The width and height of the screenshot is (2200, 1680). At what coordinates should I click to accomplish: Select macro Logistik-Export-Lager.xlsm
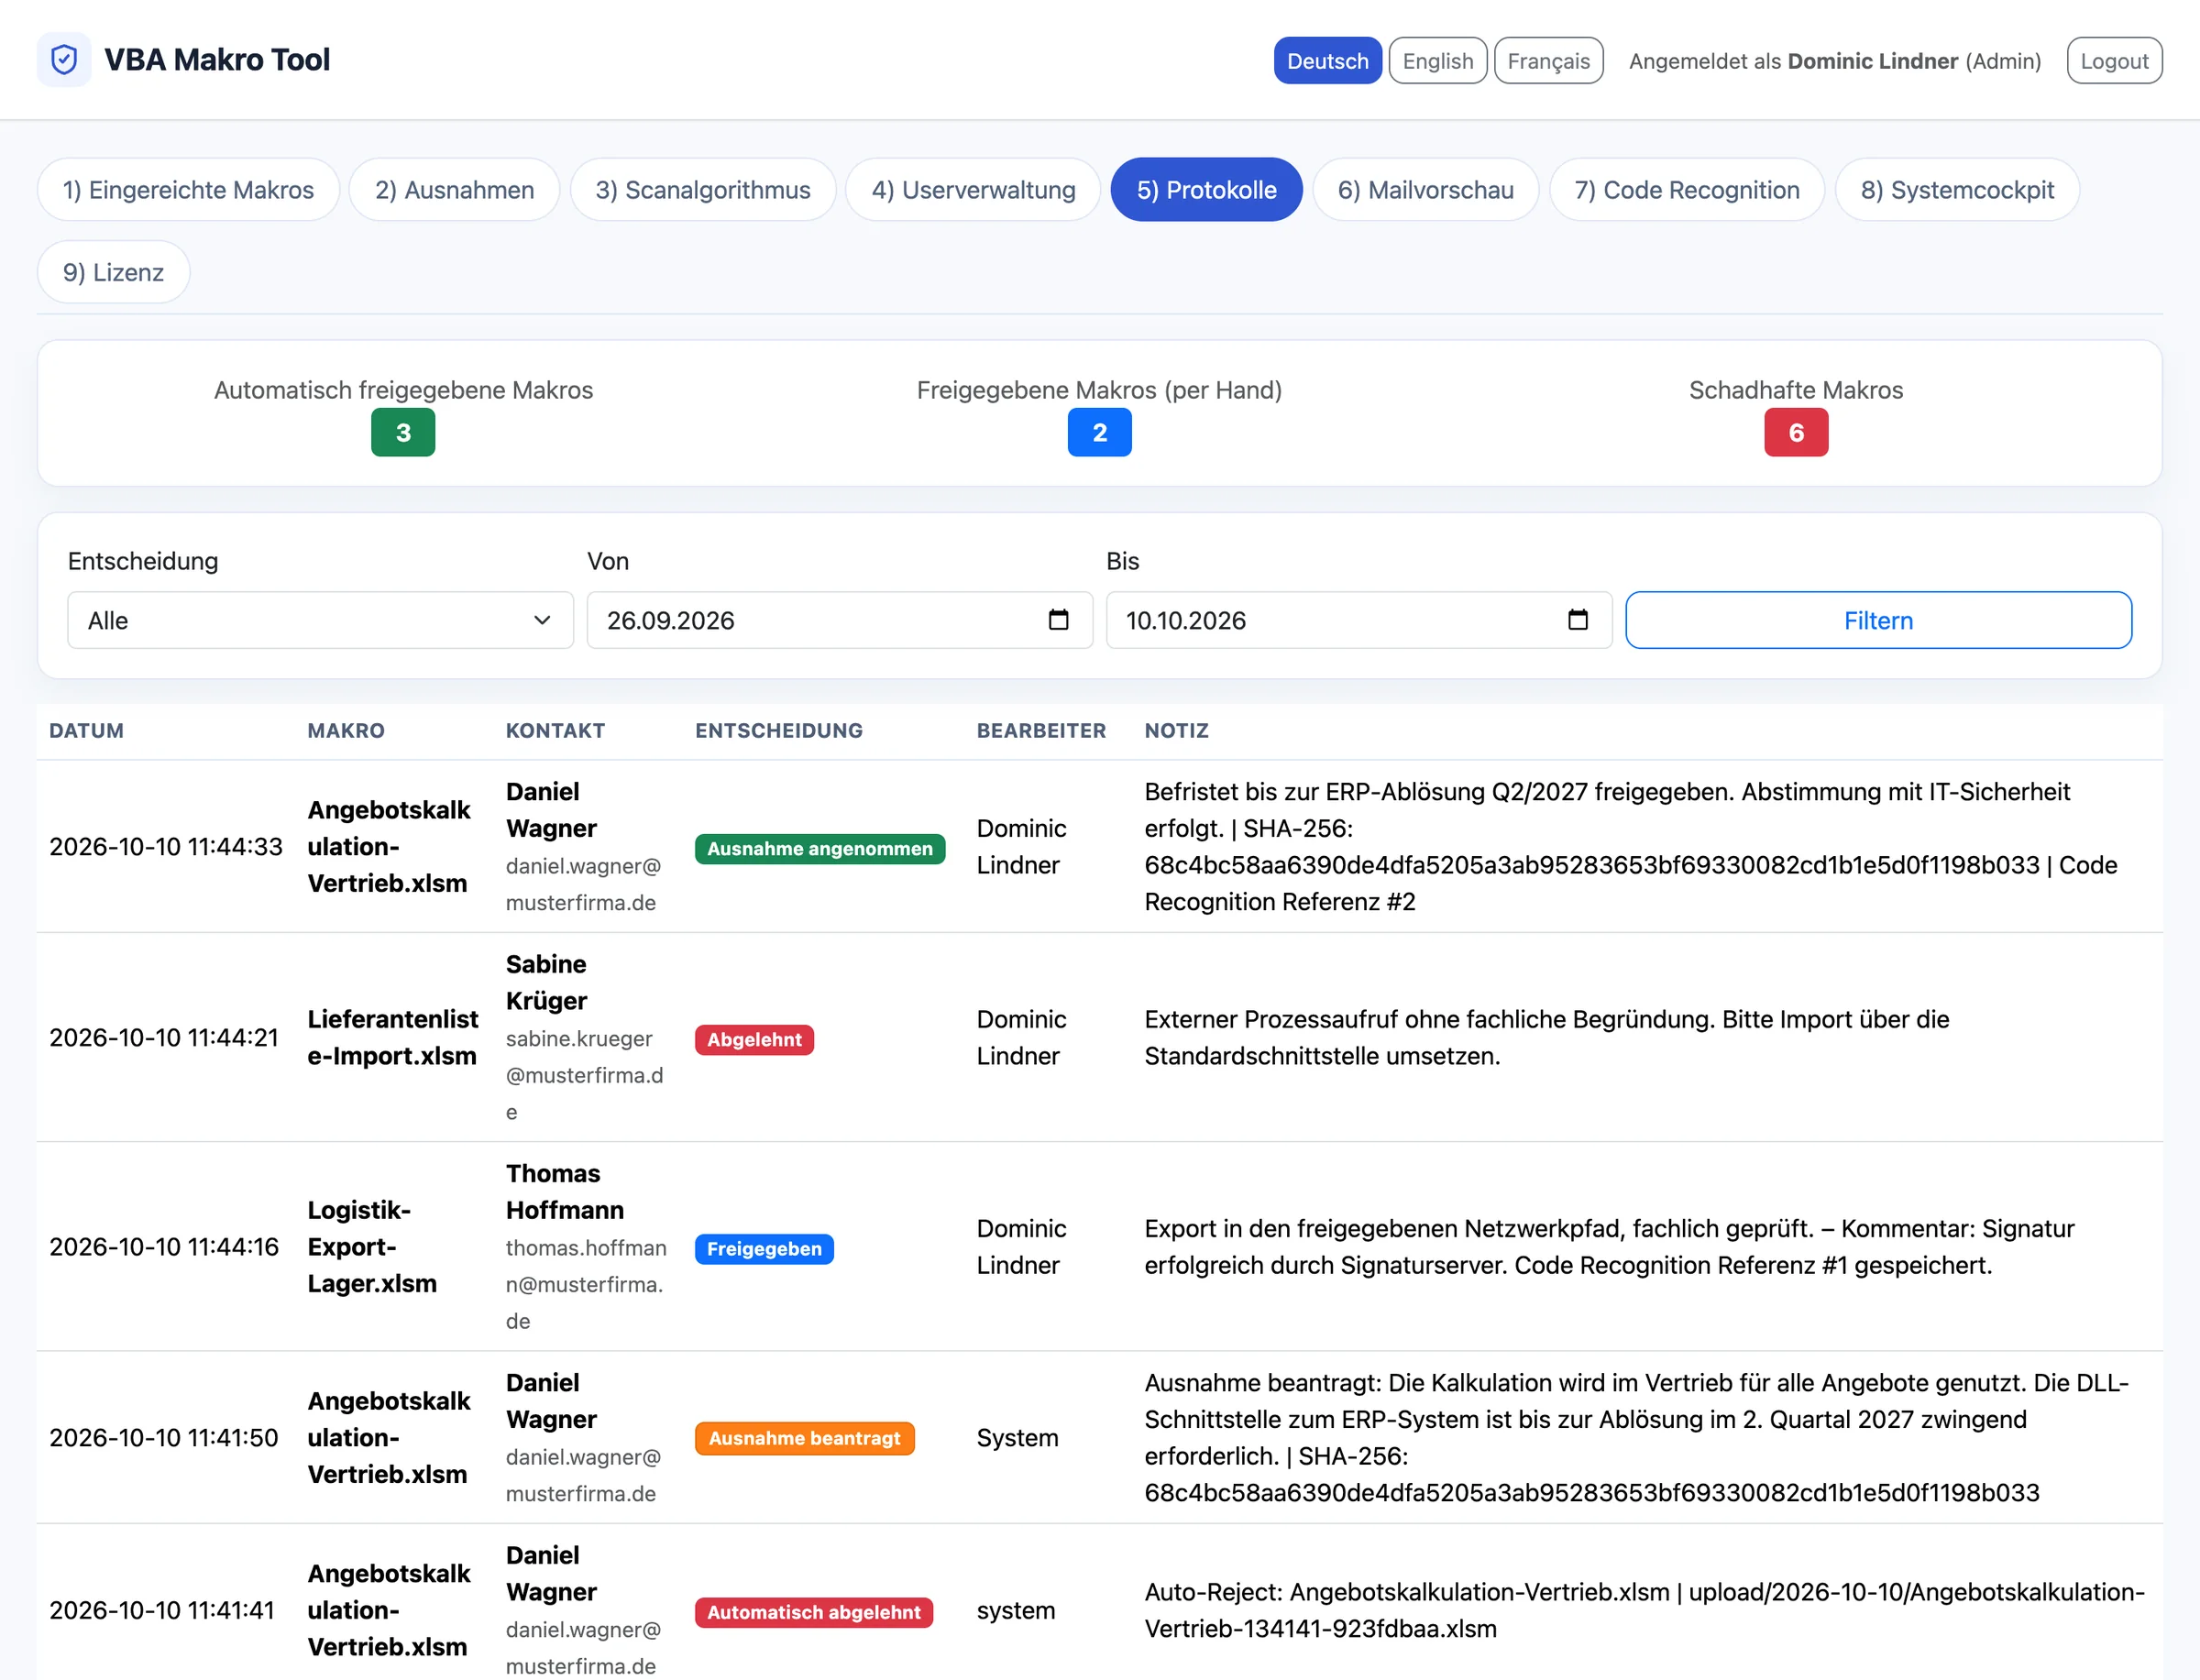coord(372,1247)
